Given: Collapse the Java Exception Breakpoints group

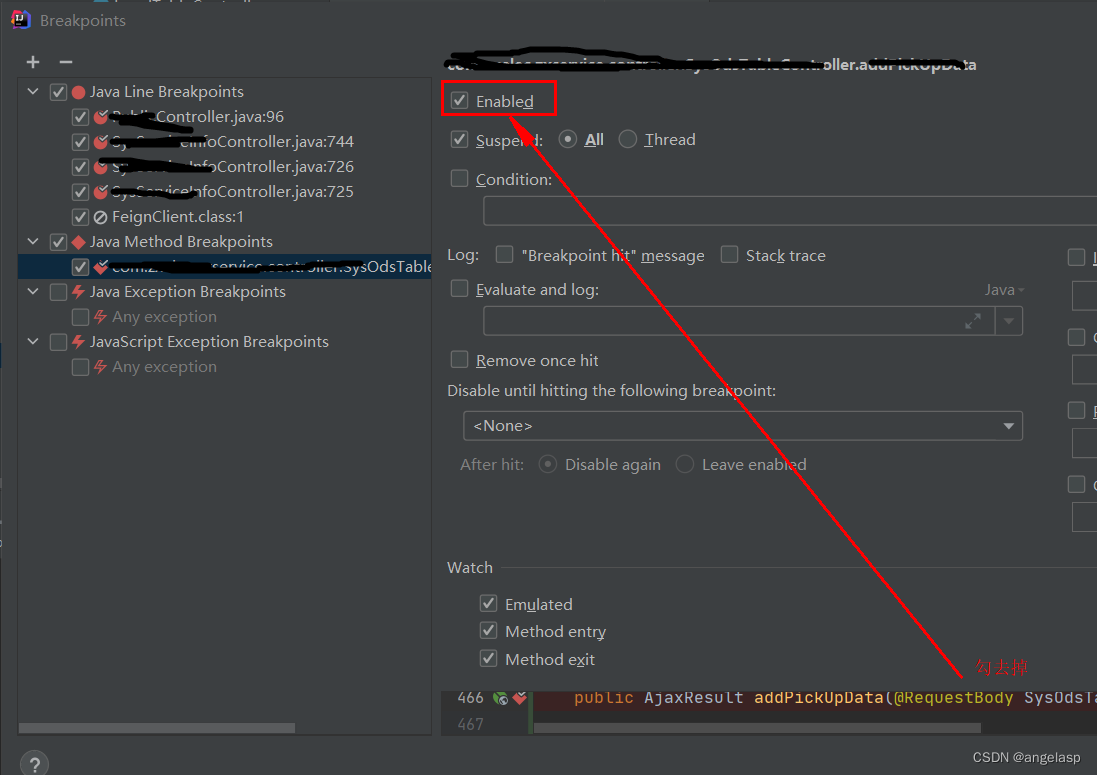Looking at the screenshot, I should (32, 291).
